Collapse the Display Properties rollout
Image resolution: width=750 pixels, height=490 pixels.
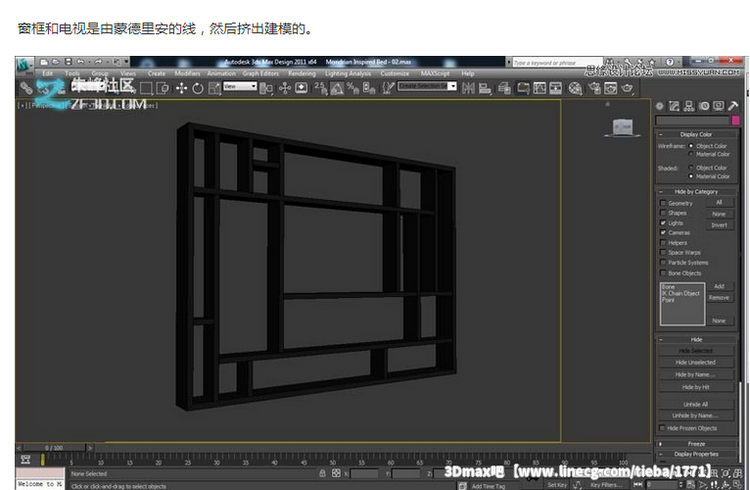[x=696, y=454]
